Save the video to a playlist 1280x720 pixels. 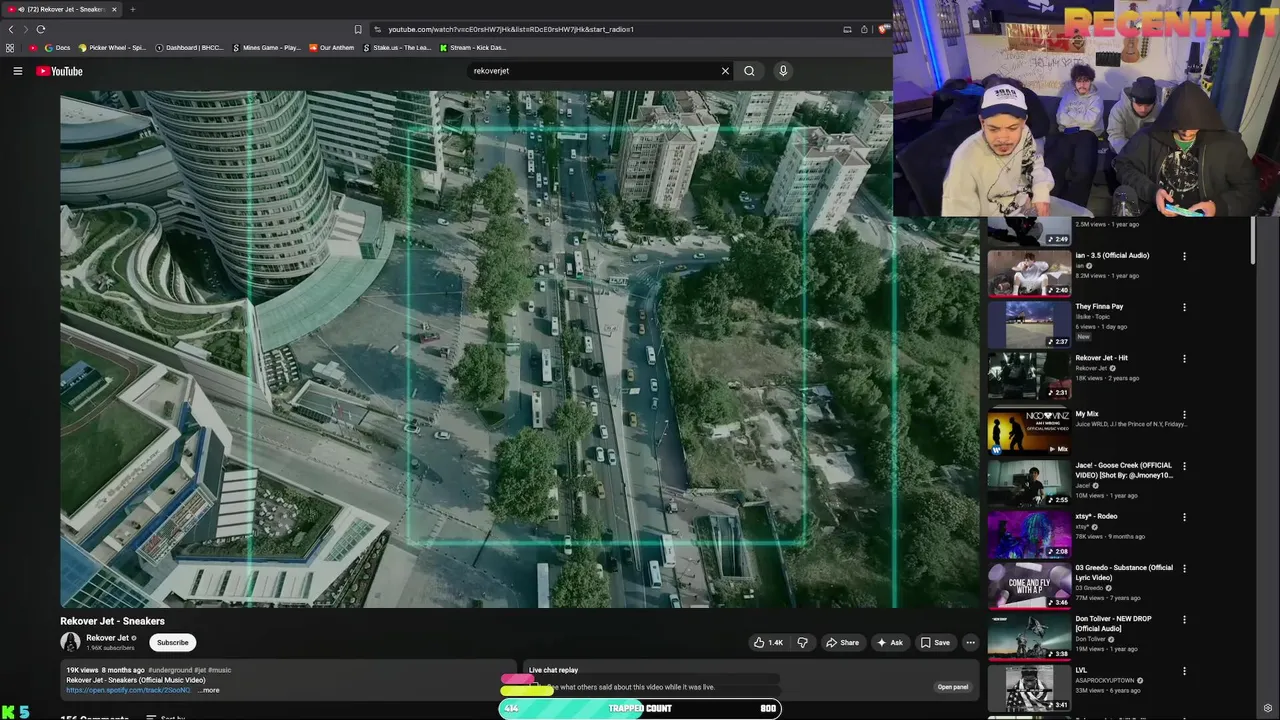click(935, 643)
